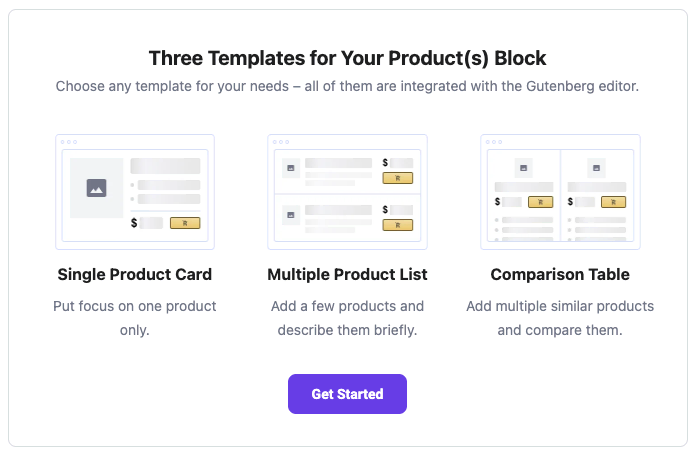Click the Comparison Table template thumbnail

tap(560, 192)
